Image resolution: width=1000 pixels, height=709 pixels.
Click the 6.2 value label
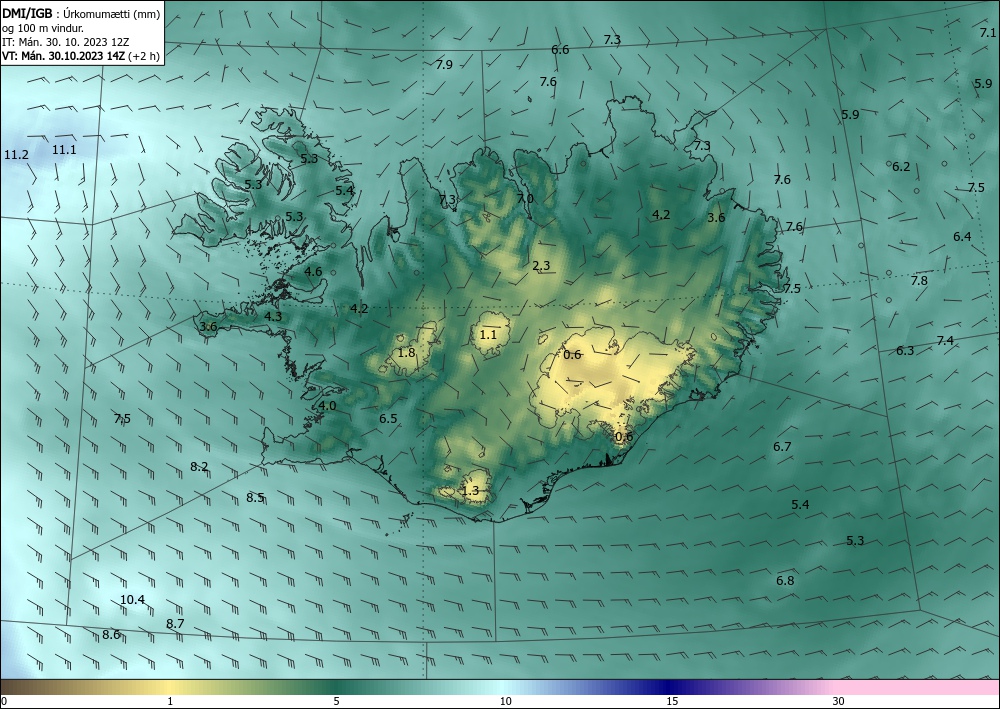[901, 166]
